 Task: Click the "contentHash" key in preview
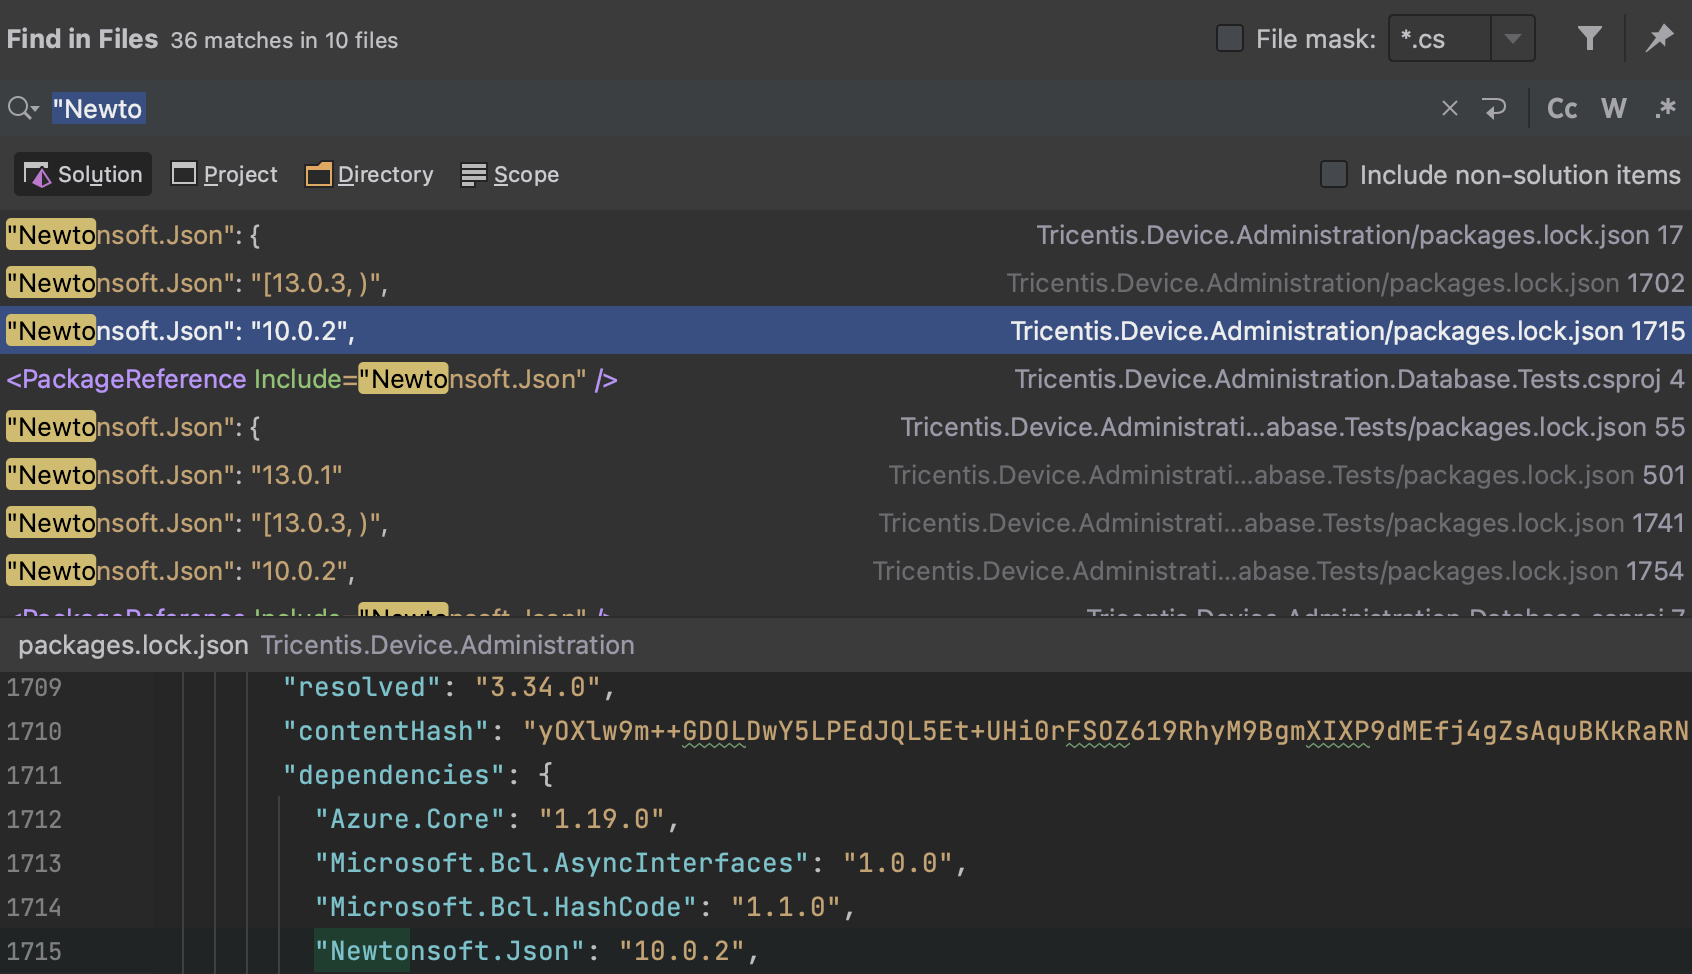[385, 732]
